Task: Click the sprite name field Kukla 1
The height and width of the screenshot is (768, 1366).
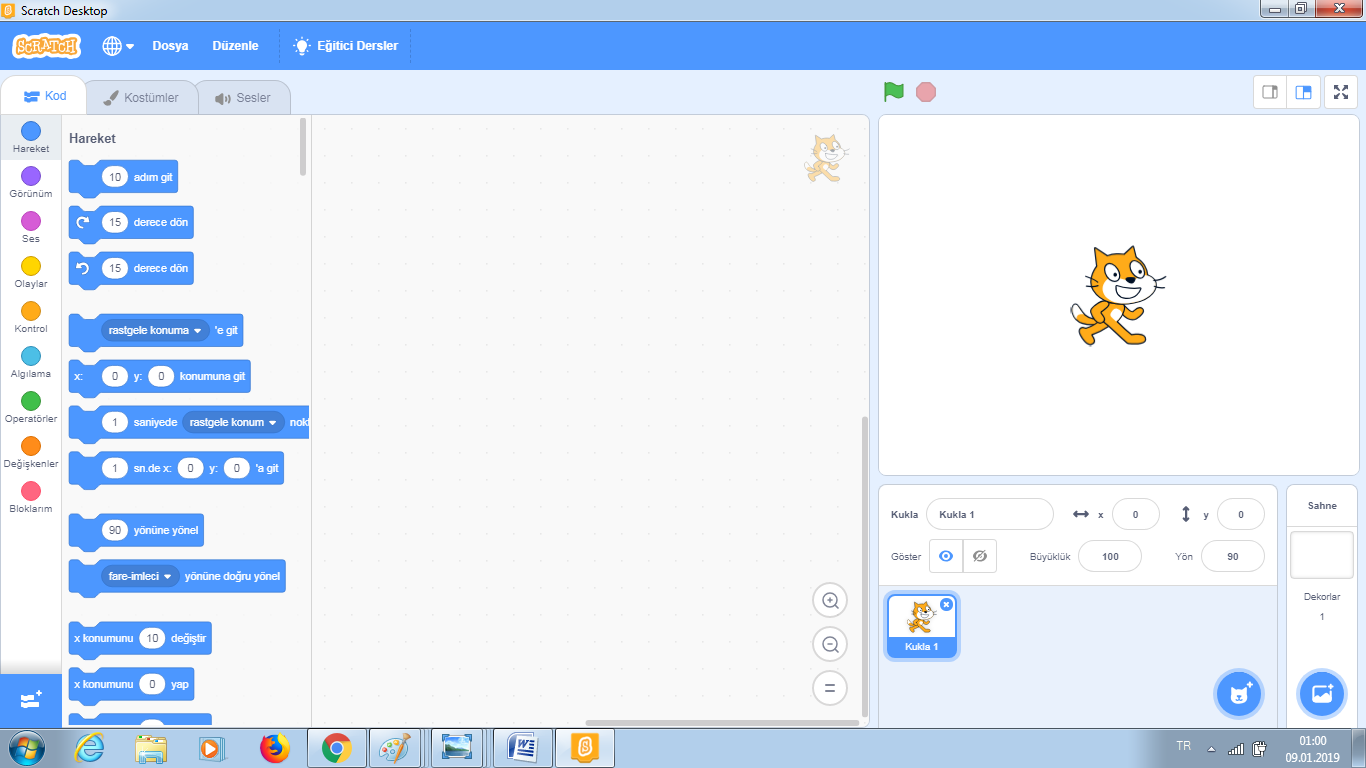Action: click(x=989, y=514)
